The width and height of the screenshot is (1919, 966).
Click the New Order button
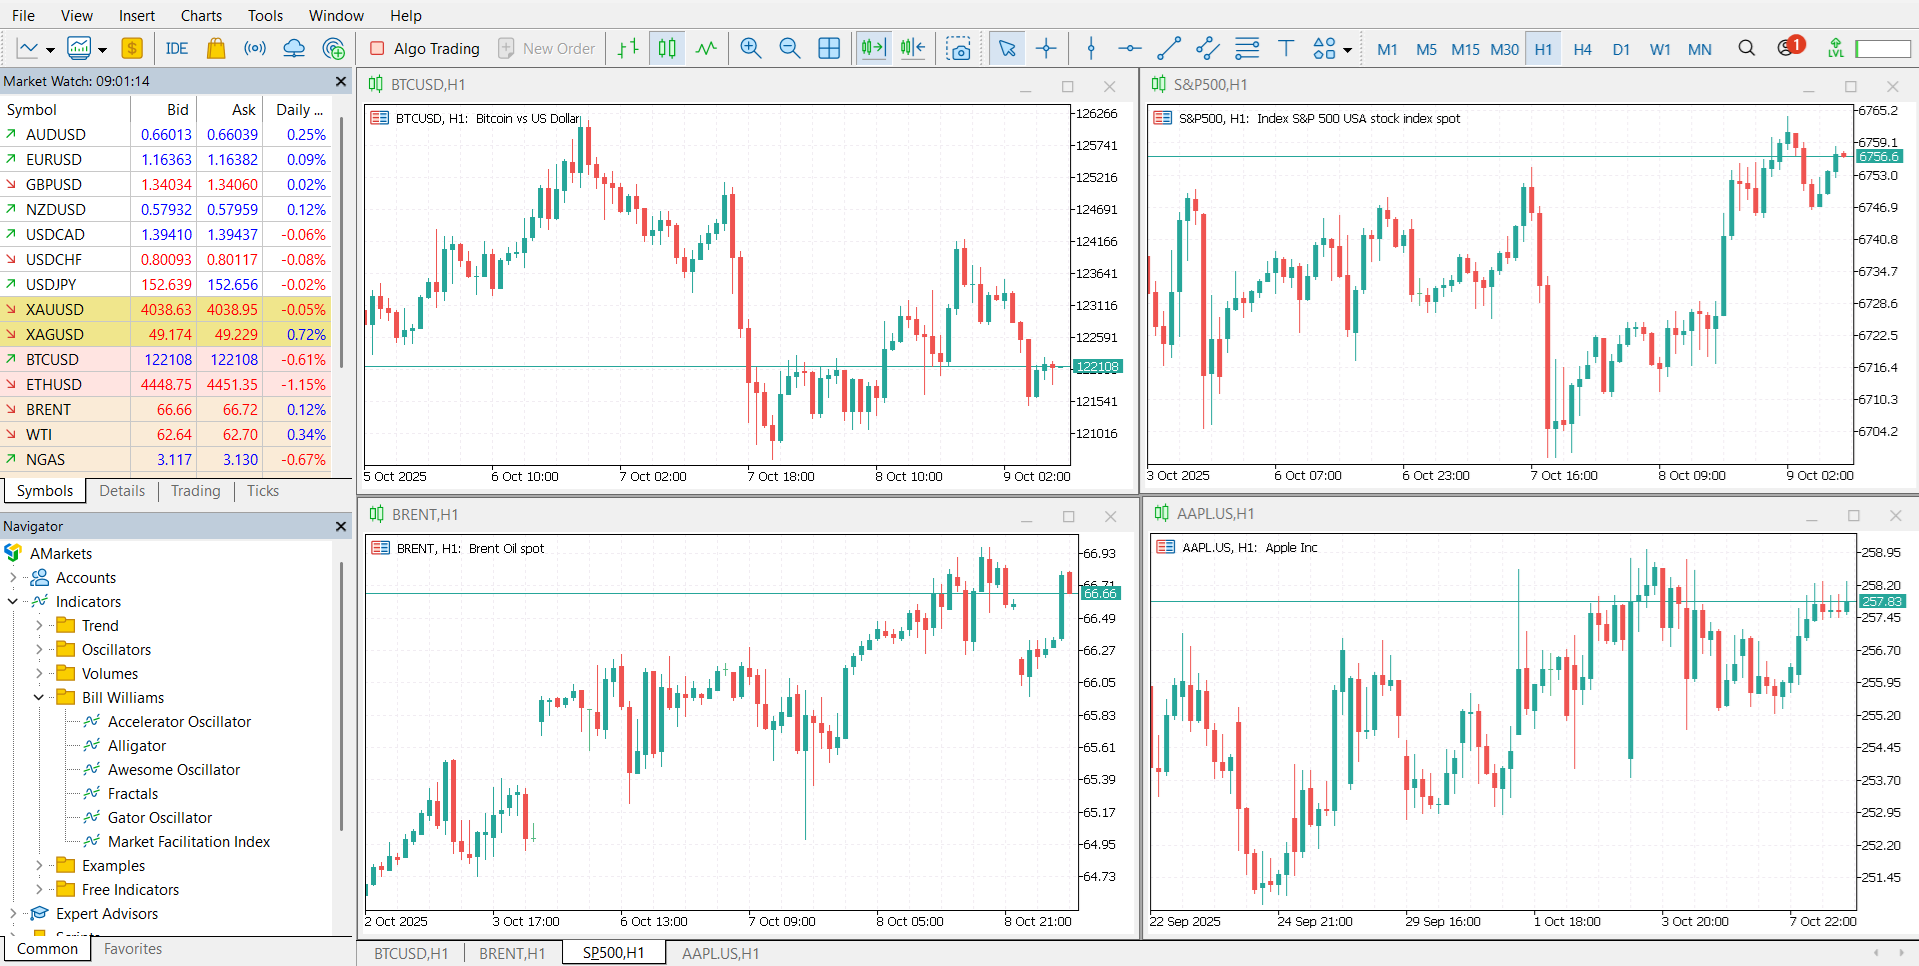point(547,48)
